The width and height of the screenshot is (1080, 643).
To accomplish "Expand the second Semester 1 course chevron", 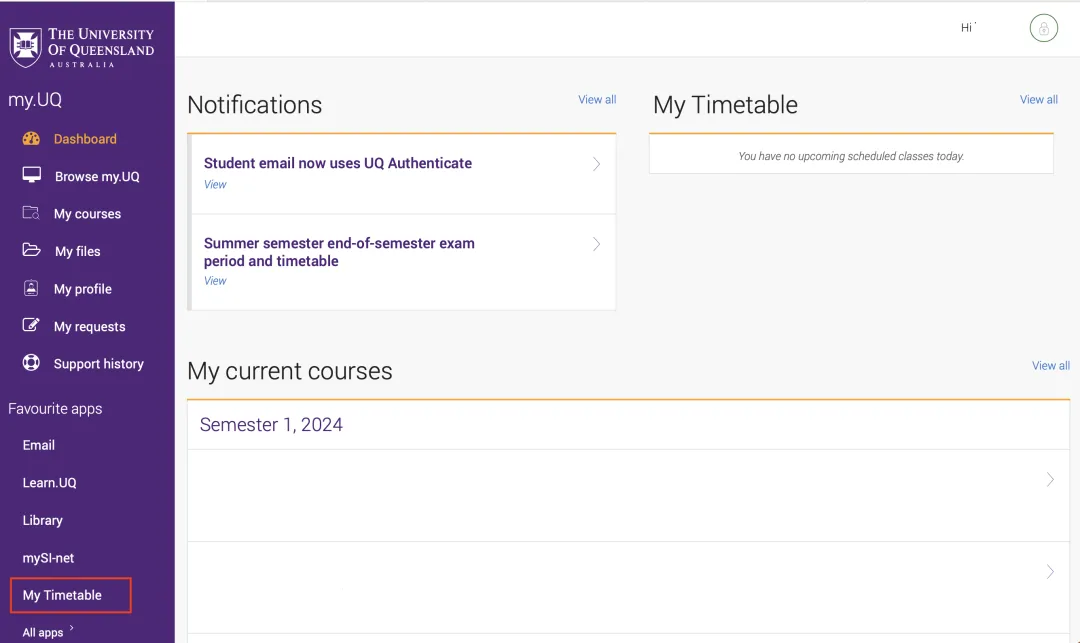I will 1050,571.
